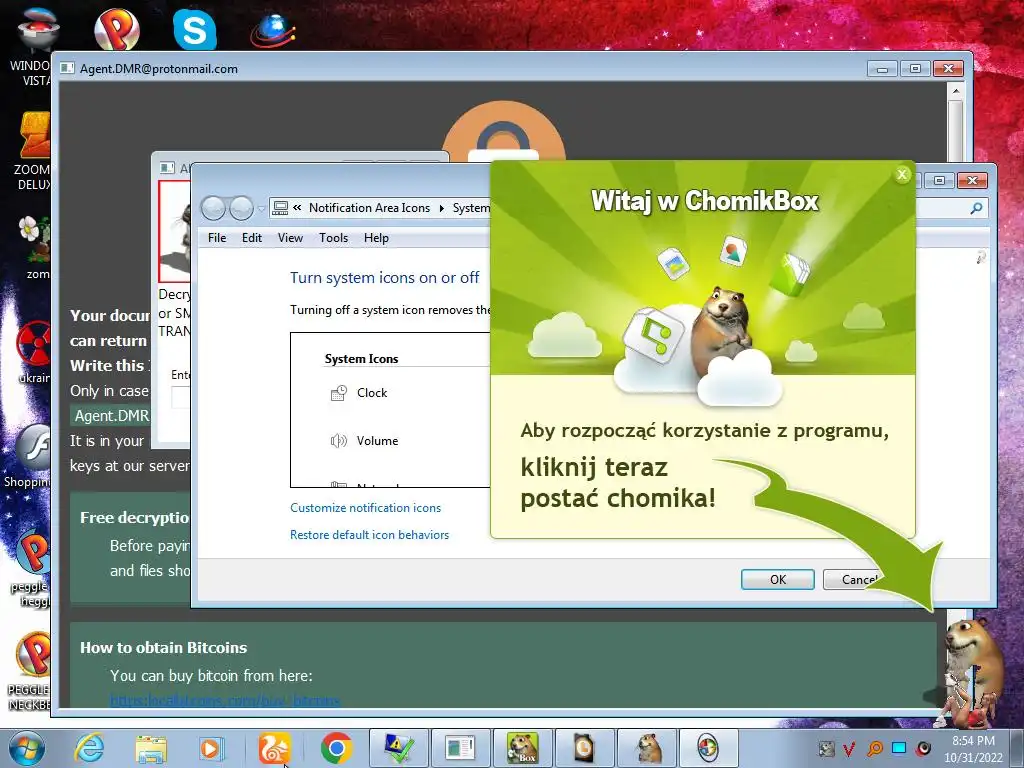Image resolution: width=1024 pixels, height=768 pixels.
Task: Click the "Witaj w ChomikBox" title
Action: (x=705, y=200)
